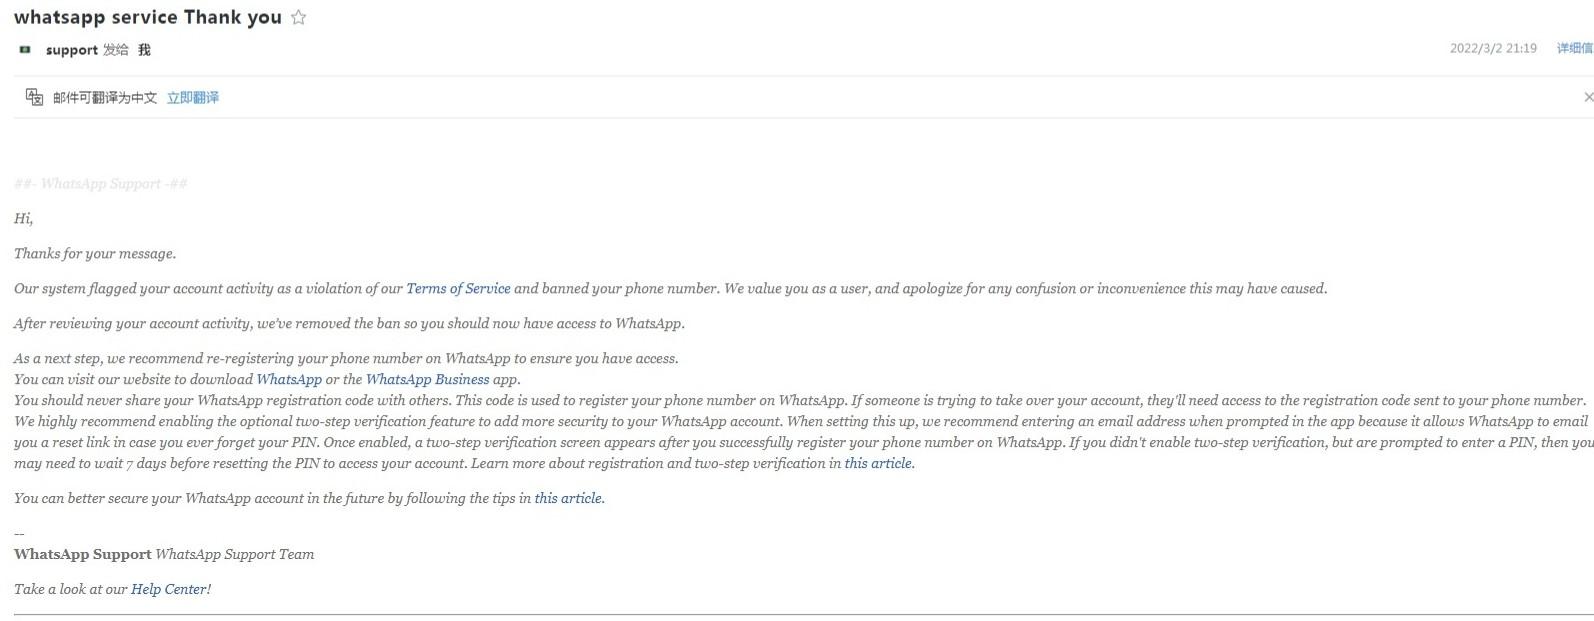Click the timestamp 2022/3/2 21:19
This screenshot has width=1594, height=621.
(1493, 48)
